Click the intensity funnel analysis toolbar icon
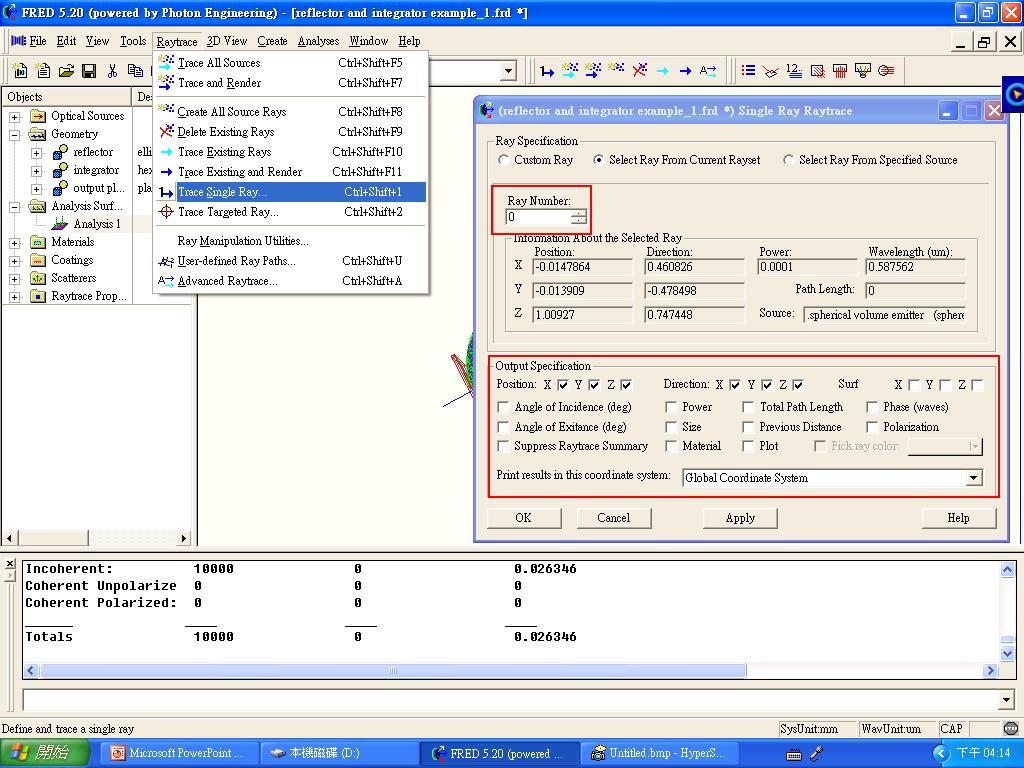 863,71
